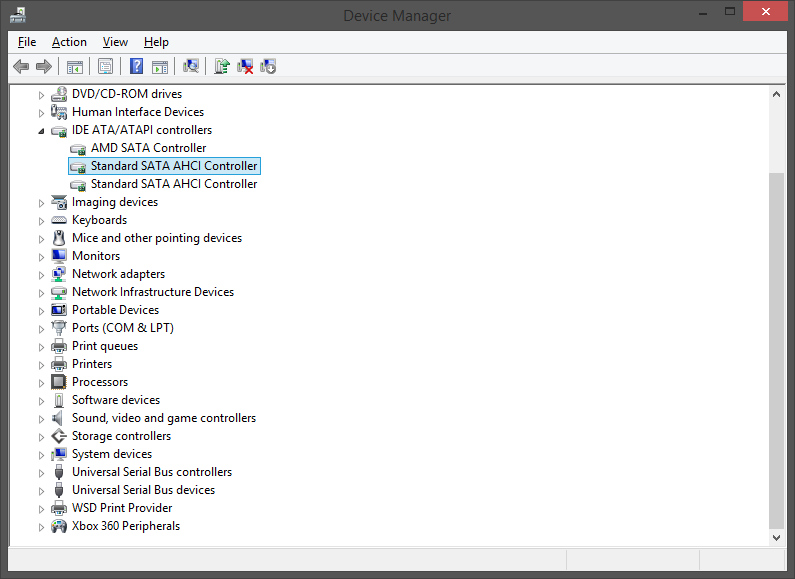Viewport: 795px width, 579px height.
Task: Select AMD SATA Controller entry
Action: pos(149,148)
